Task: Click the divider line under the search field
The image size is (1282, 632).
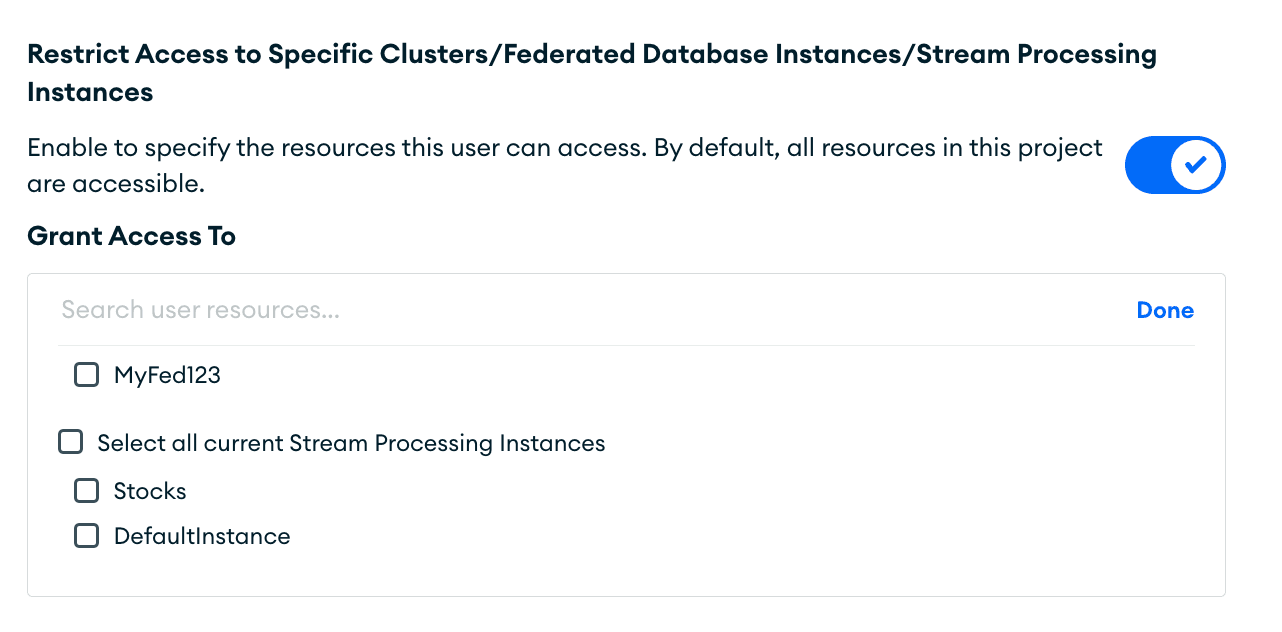Action: 625,346
